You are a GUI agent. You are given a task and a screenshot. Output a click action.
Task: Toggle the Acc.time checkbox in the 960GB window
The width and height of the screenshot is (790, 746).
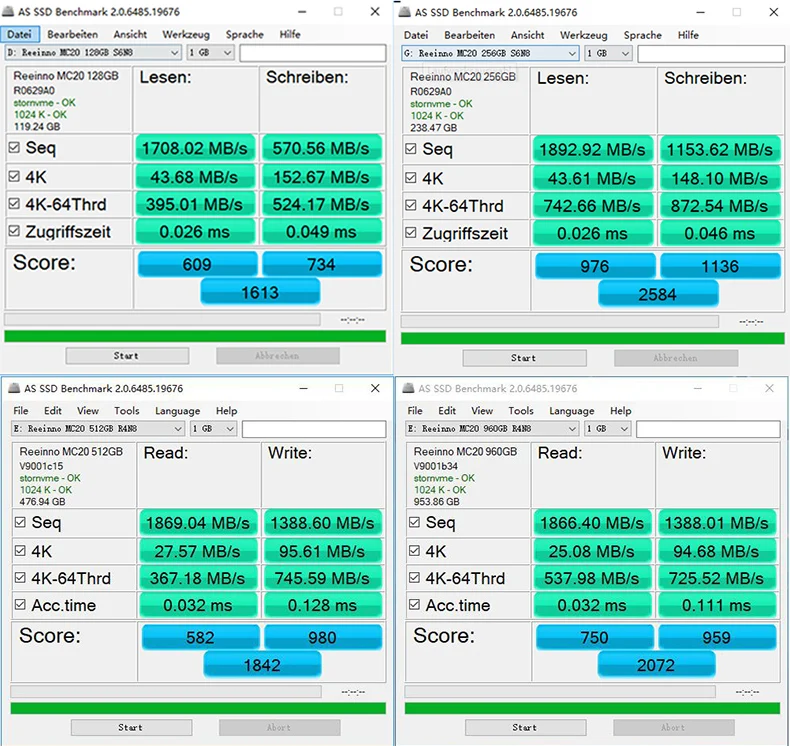[414, 604]
